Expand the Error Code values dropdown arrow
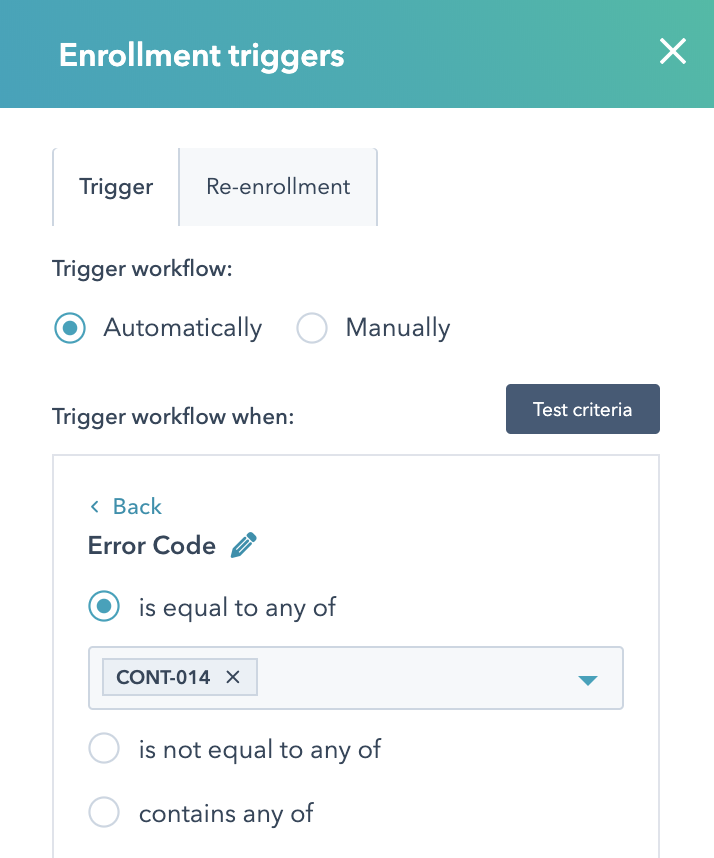This screenshot has height=858, width=714. pyautogui.click(x=588, y=680)
